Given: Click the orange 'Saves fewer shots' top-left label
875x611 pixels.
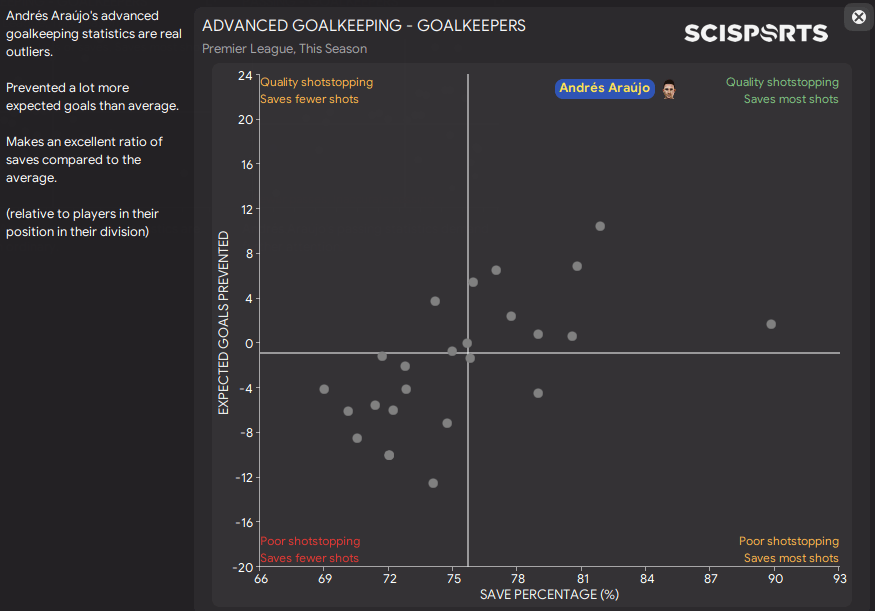Looking at the screenshot, I should coord(309,99).
